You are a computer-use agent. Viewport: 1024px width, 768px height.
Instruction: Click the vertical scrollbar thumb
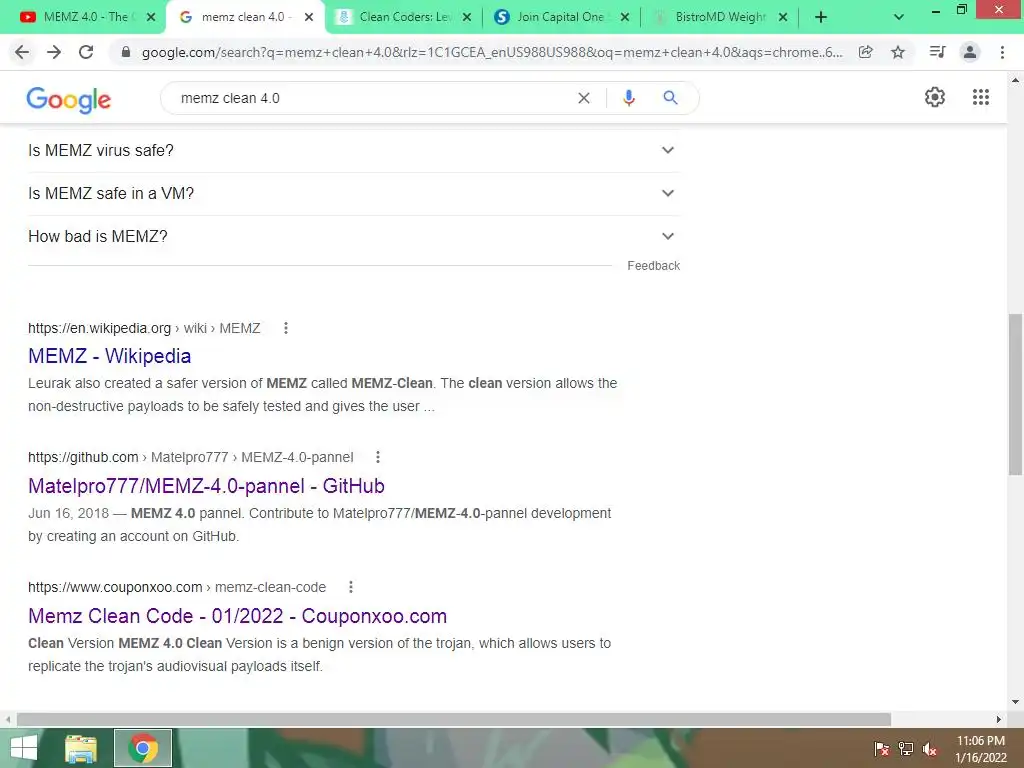coord(1015,394)
